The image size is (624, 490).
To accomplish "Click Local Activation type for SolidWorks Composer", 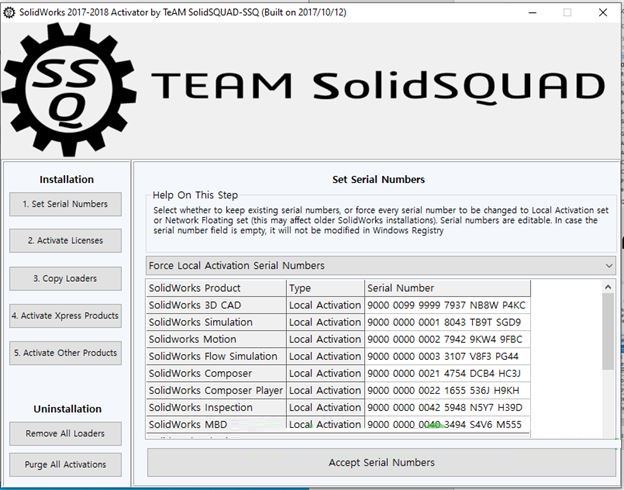I will coord(325,374).
